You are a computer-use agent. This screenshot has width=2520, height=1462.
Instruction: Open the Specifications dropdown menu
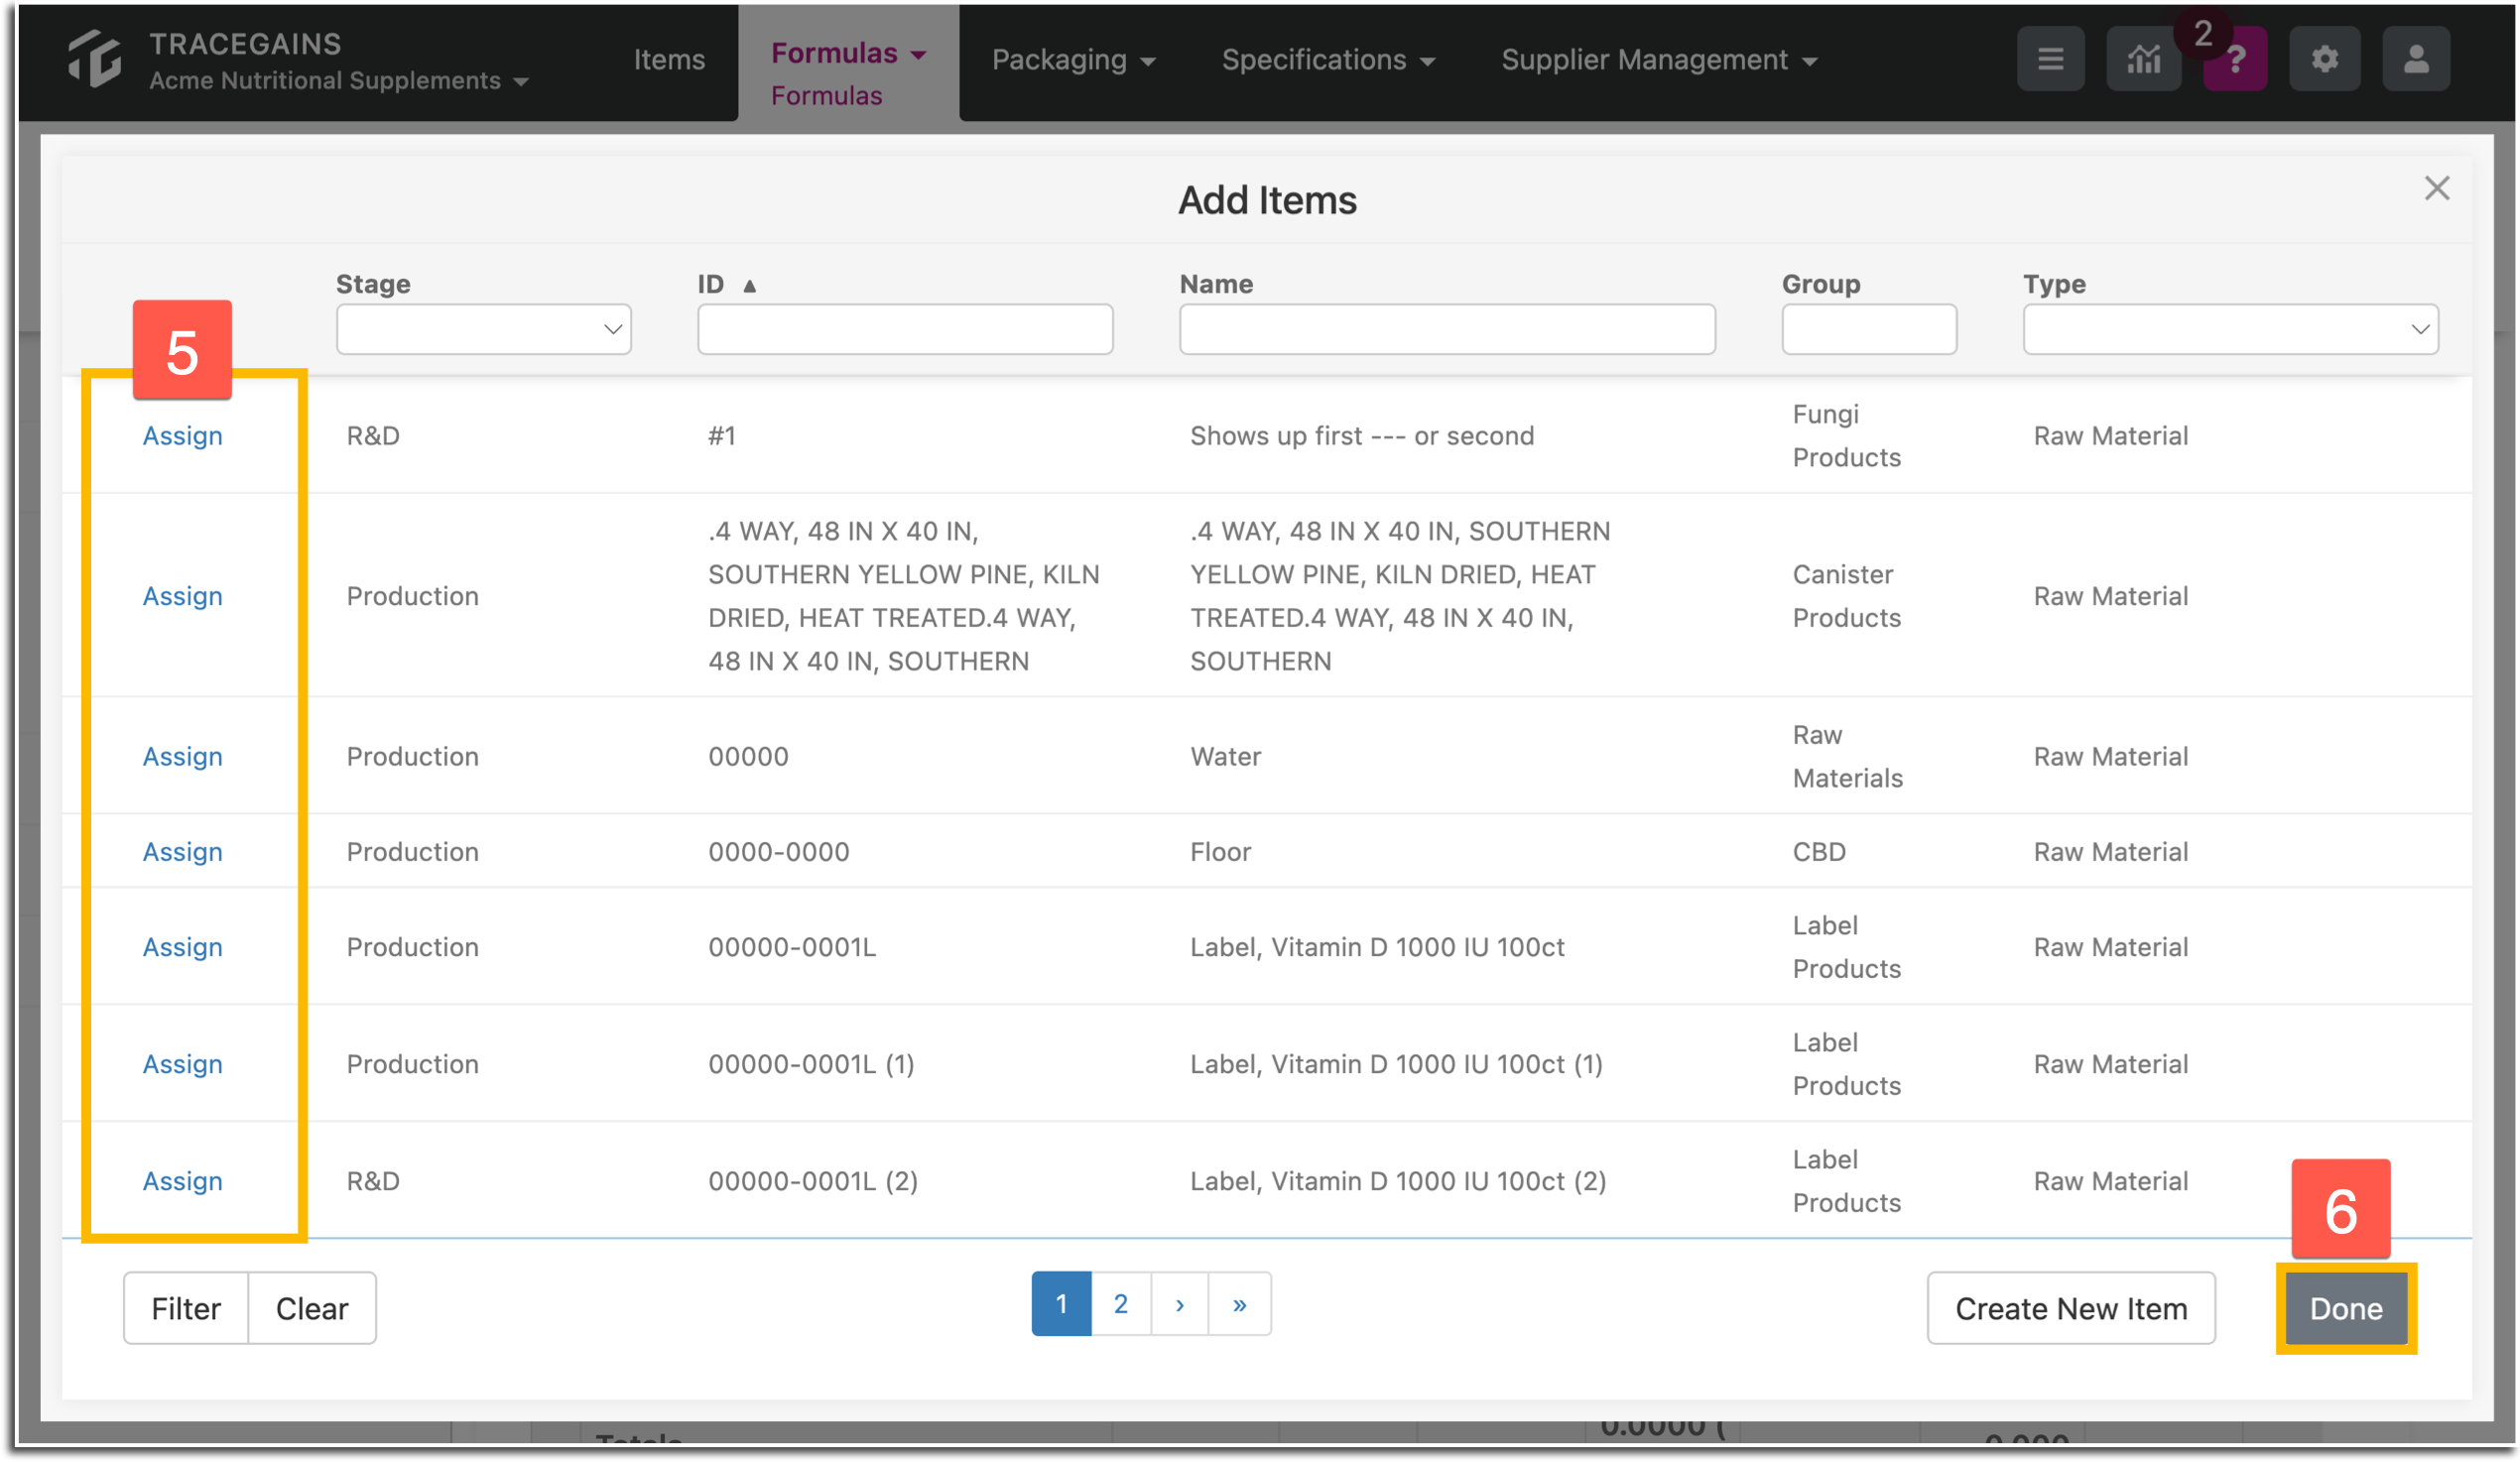[1328, 60]
